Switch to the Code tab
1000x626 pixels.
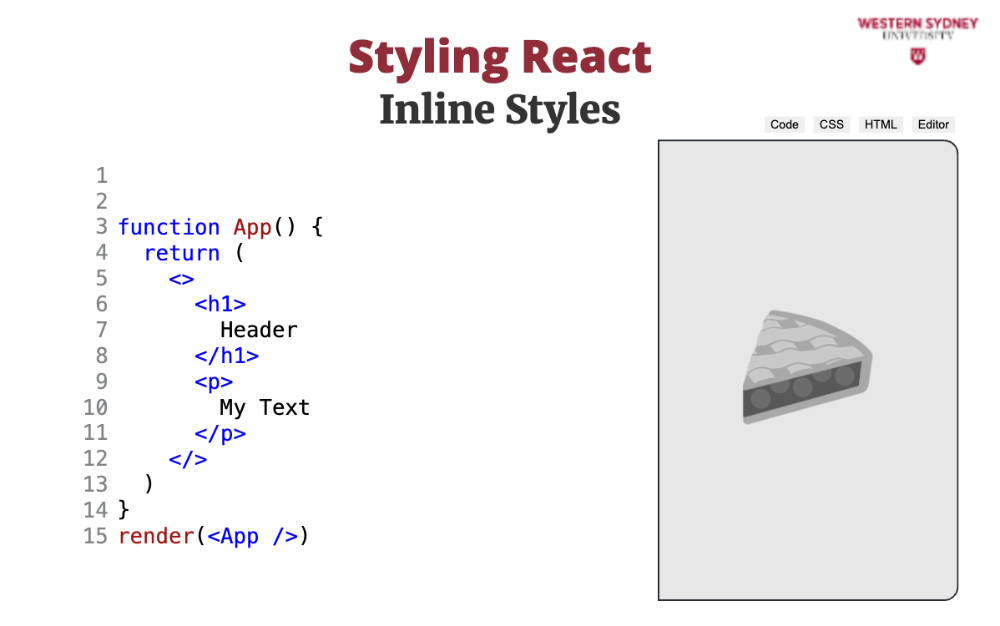784,125
